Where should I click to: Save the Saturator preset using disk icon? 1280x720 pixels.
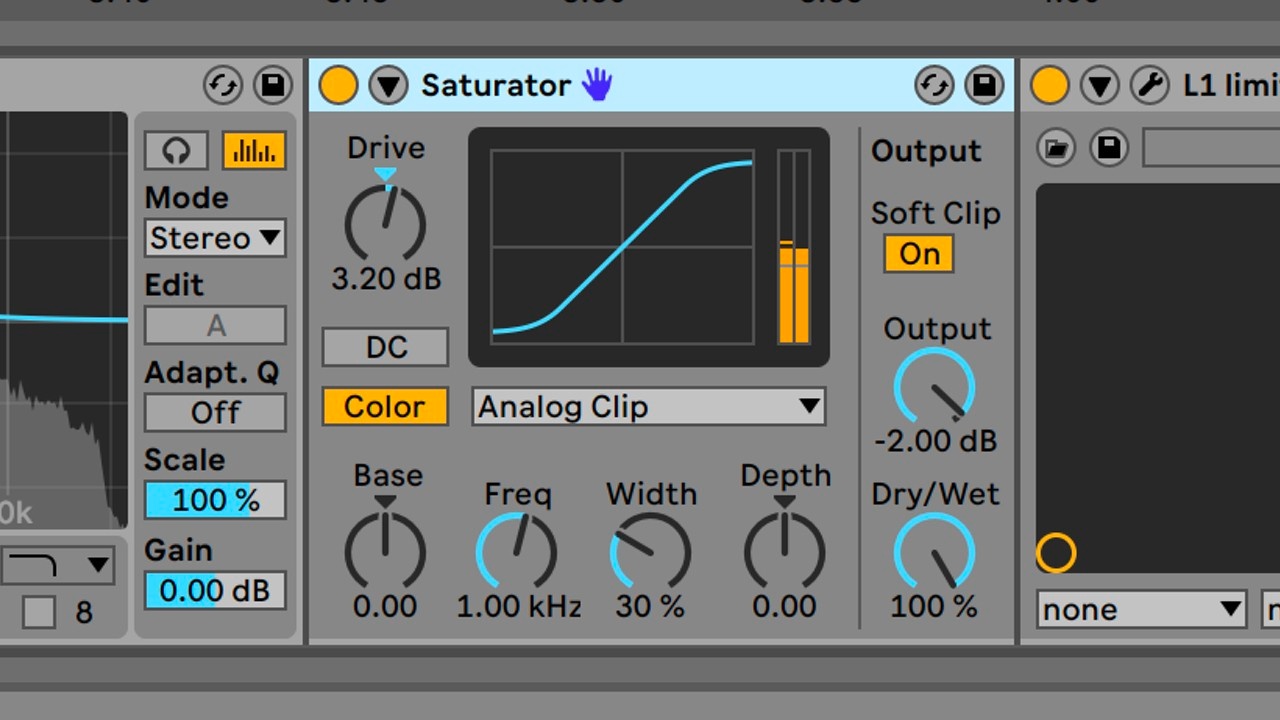coord(984,85)
